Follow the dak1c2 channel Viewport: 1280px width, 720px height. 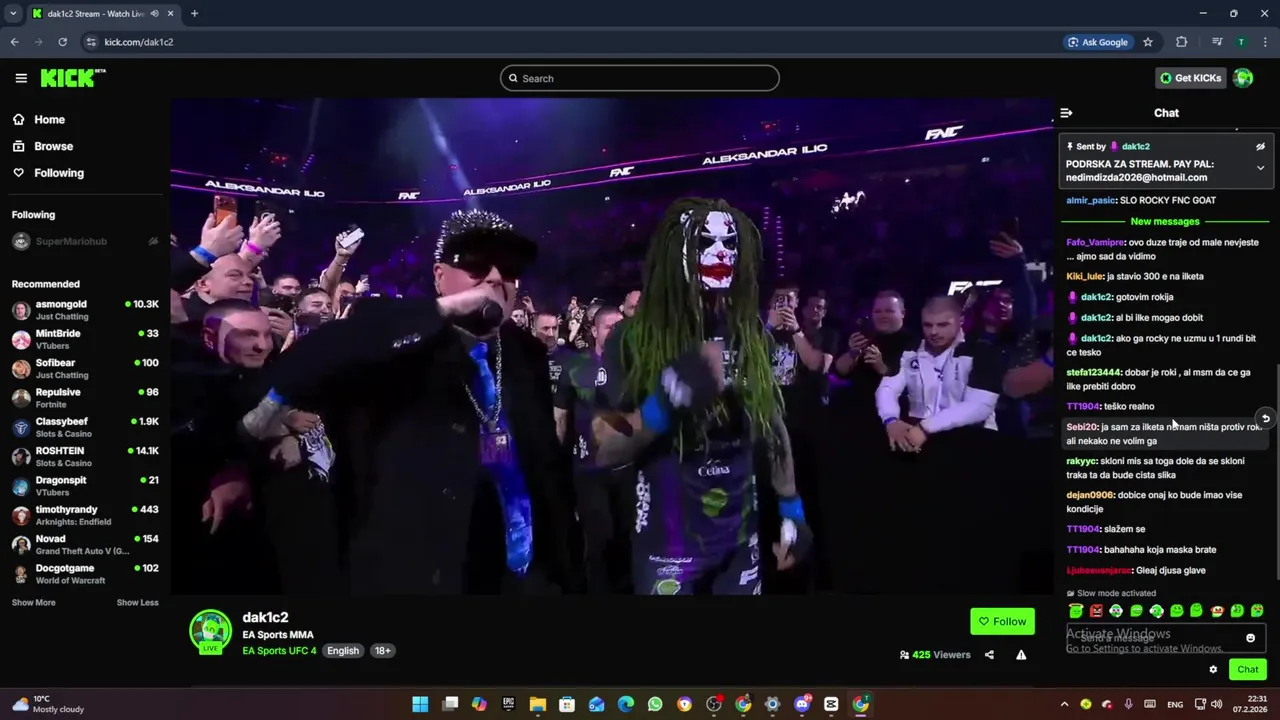(1002, 621)
